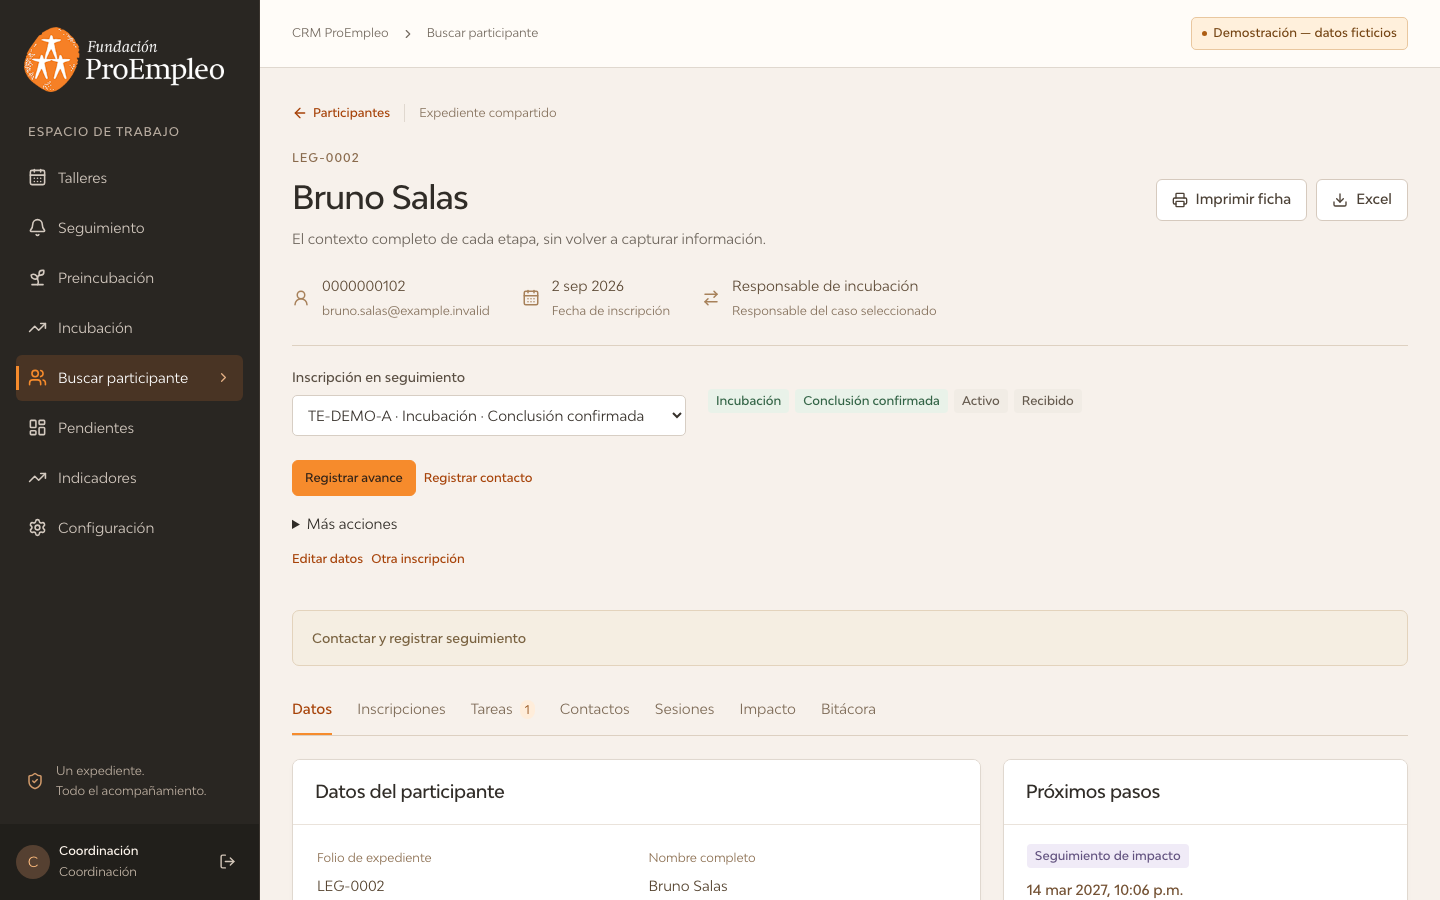Viewport: 1440px width, 900px height.
Task: Click the Otra inscripción link
Action: pos(418,559)
